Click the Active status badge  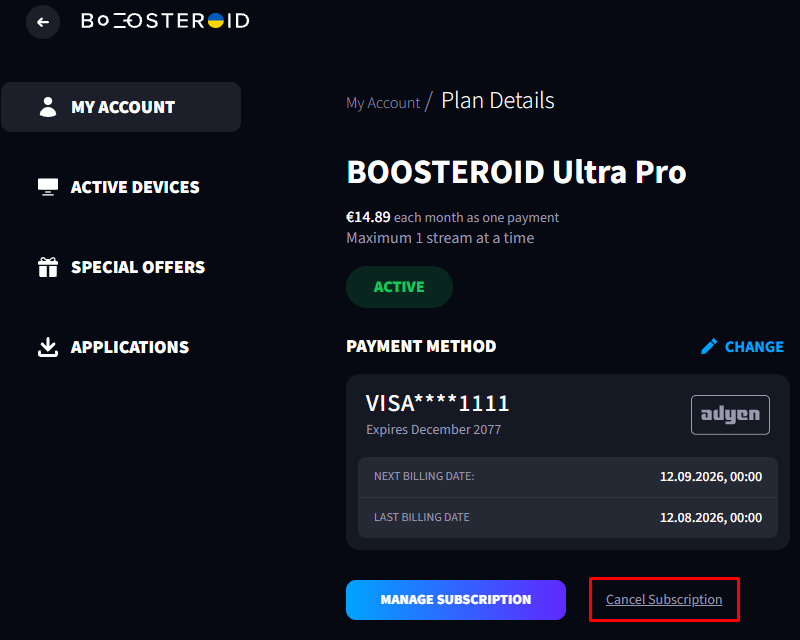click(399, 287)
